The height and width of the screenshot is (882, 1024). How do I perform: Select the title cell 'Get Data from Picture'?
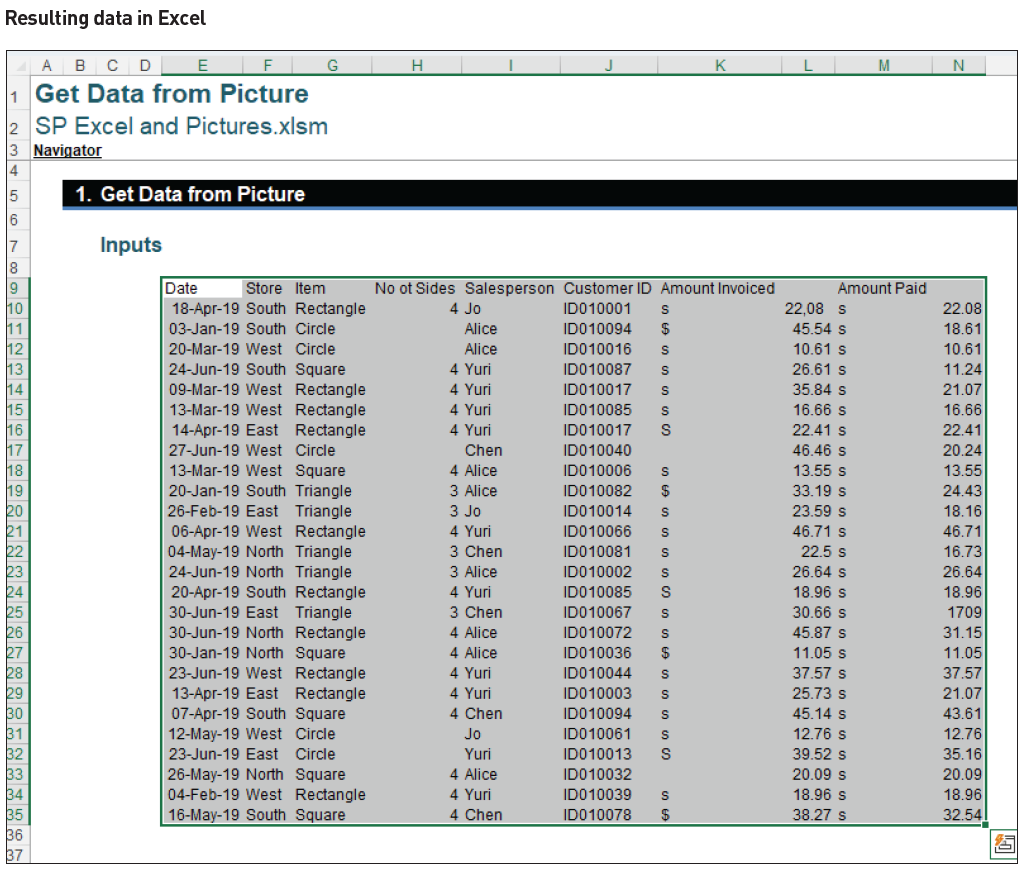point(171,94)
